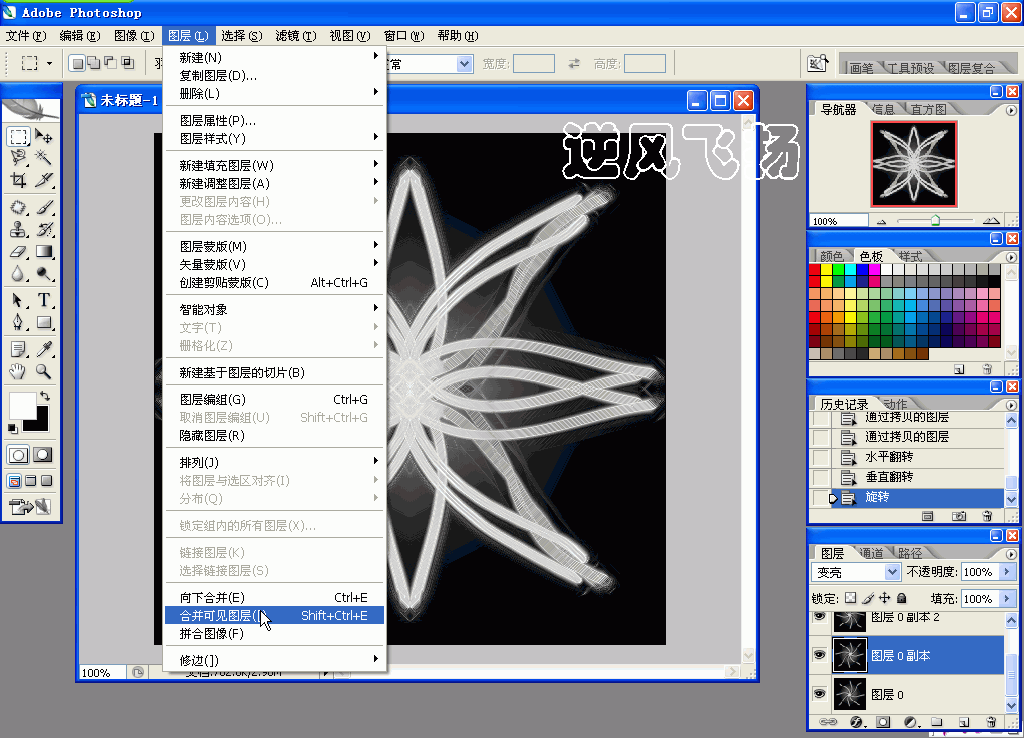The image size is (1024, 738).
Task: Expand the 图层样式(Y) submenu
Action: (x=274, y=138)
